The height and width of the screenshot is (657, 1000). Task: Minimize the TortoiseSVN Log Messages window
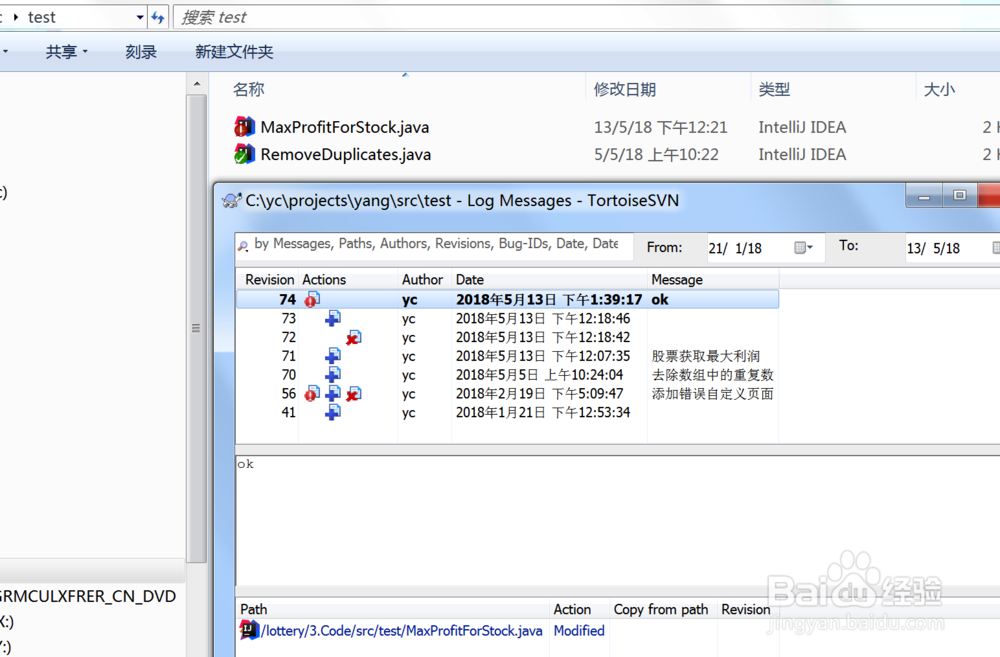pyautogui.click(x=923, y=196)
